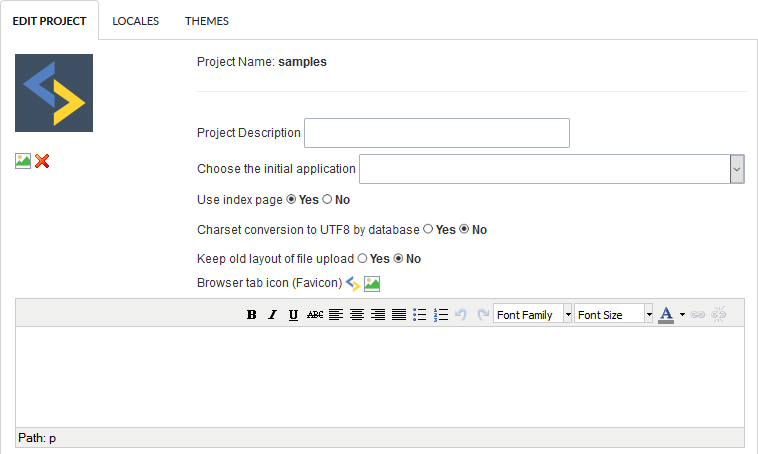758x454 pixels.
Task: Delete project image with red X
Action: [x=42, y=161]
